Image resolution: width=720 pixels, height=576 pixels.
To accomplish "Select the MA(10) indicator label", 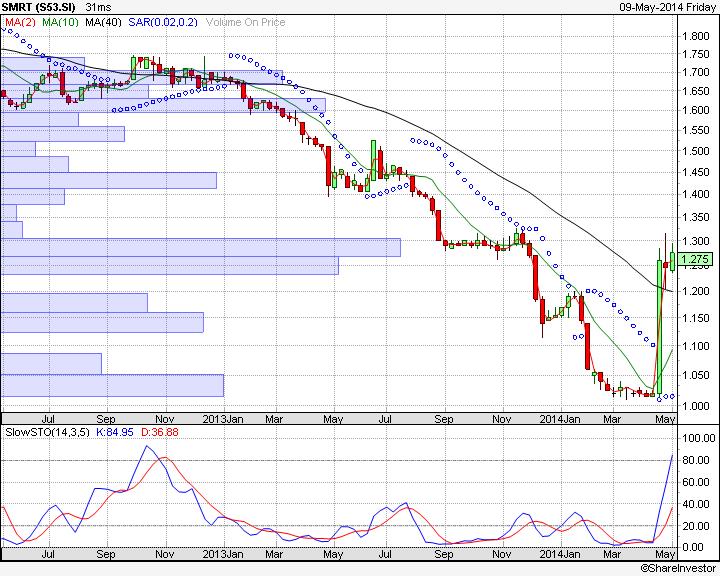I will [x=60, y=22].
